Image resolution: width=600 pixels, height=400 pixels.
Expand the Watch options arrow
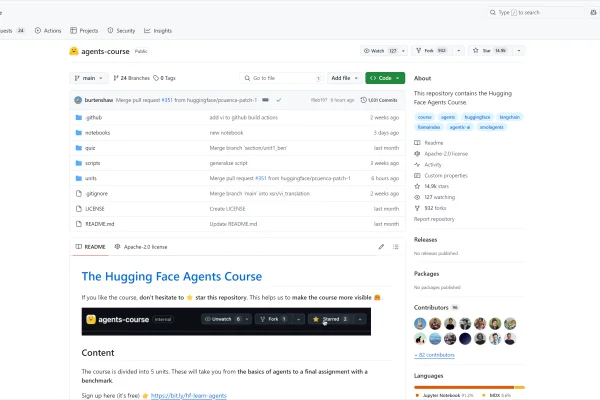click(403, 51)
